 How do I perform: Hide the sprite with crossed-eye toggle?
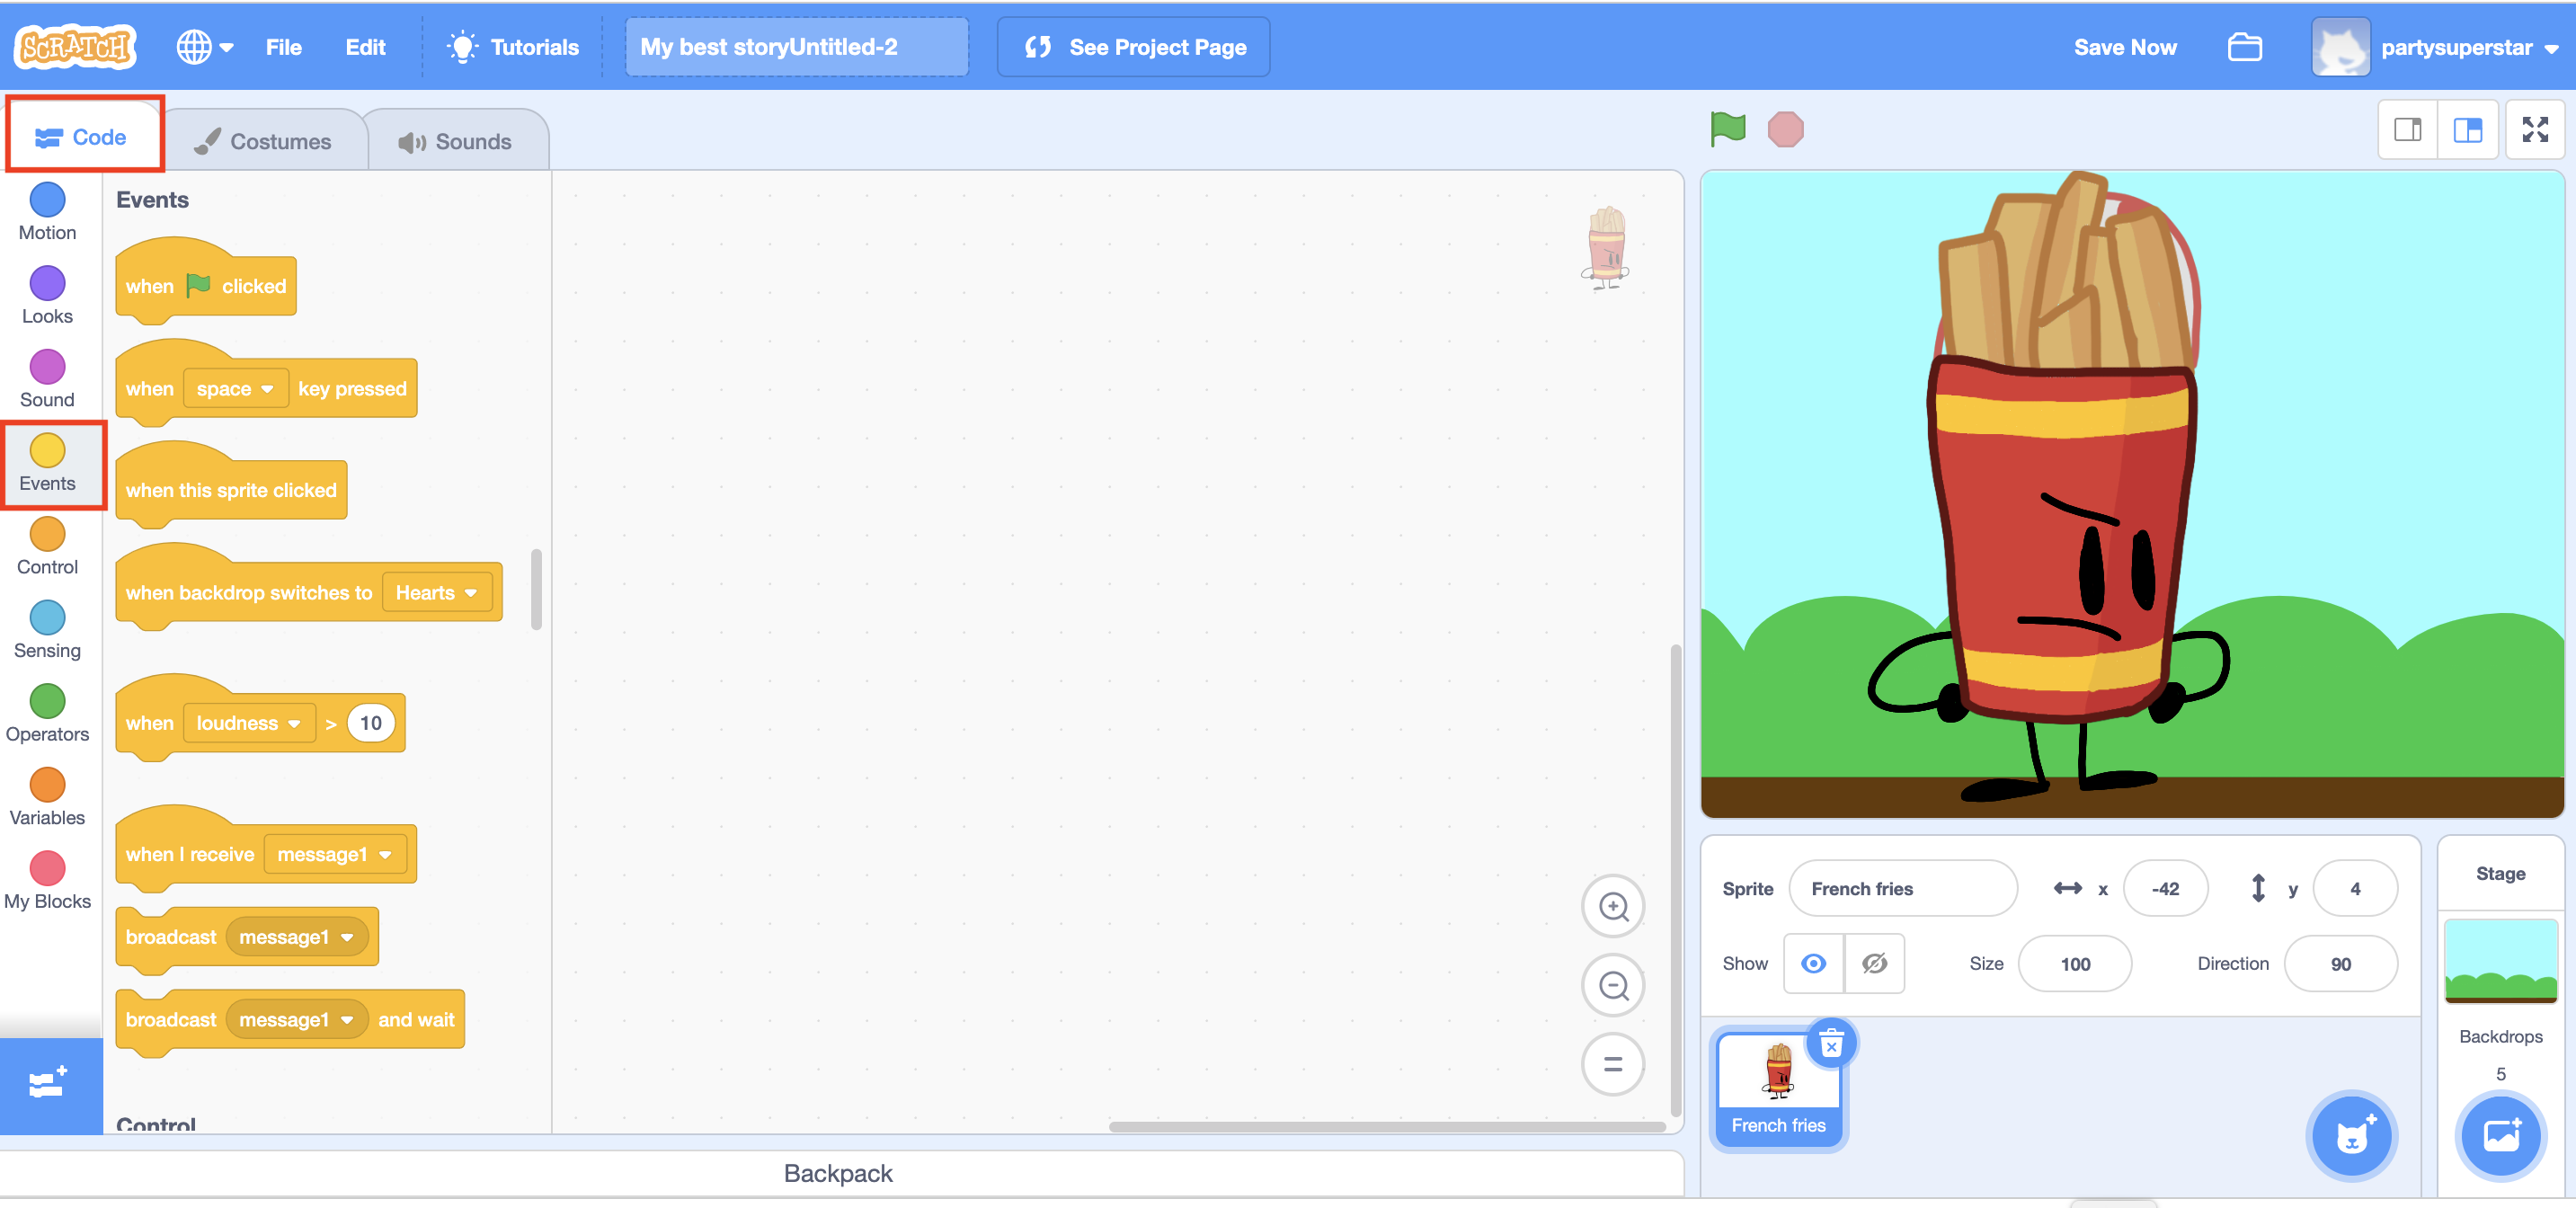coord(1873,963)
